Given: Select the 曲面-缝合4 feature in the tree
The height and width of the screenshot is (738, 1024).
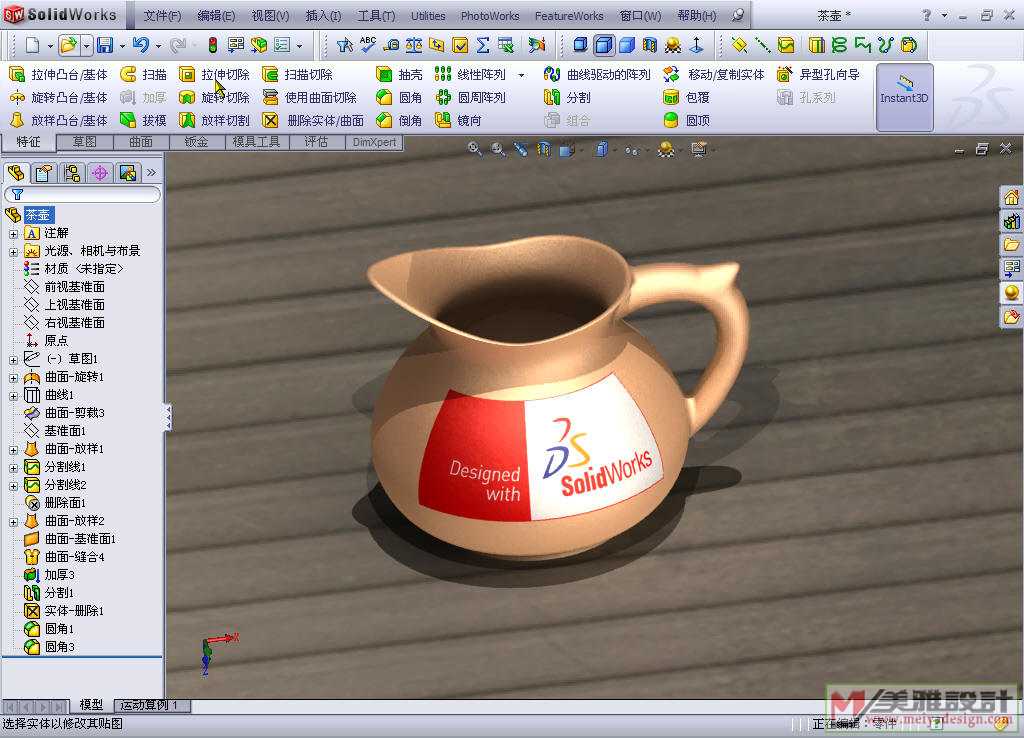Looking at the screenshot, I should (x=74, y=557).
